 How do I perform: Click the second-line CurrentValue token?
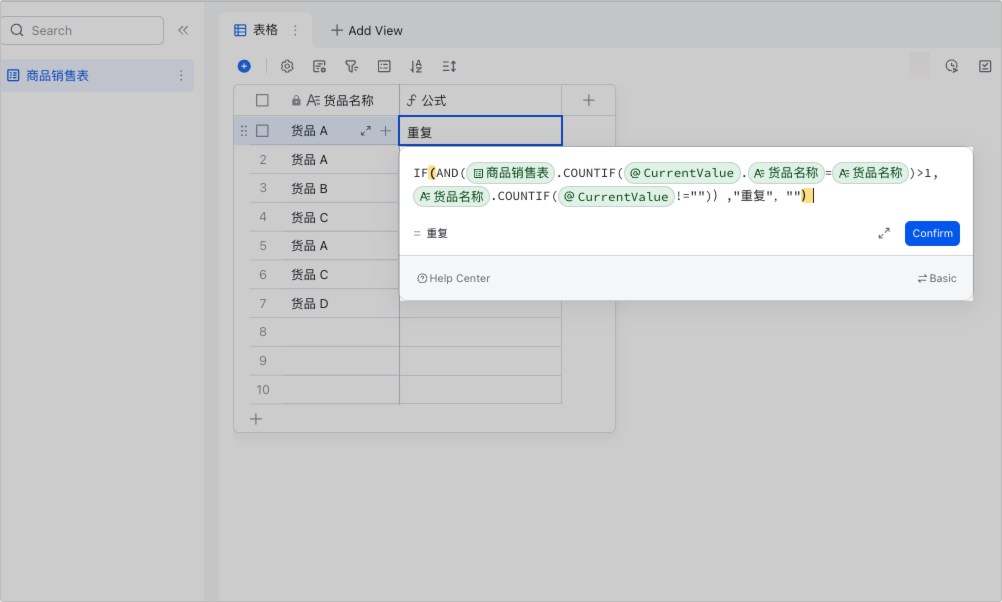616,197
